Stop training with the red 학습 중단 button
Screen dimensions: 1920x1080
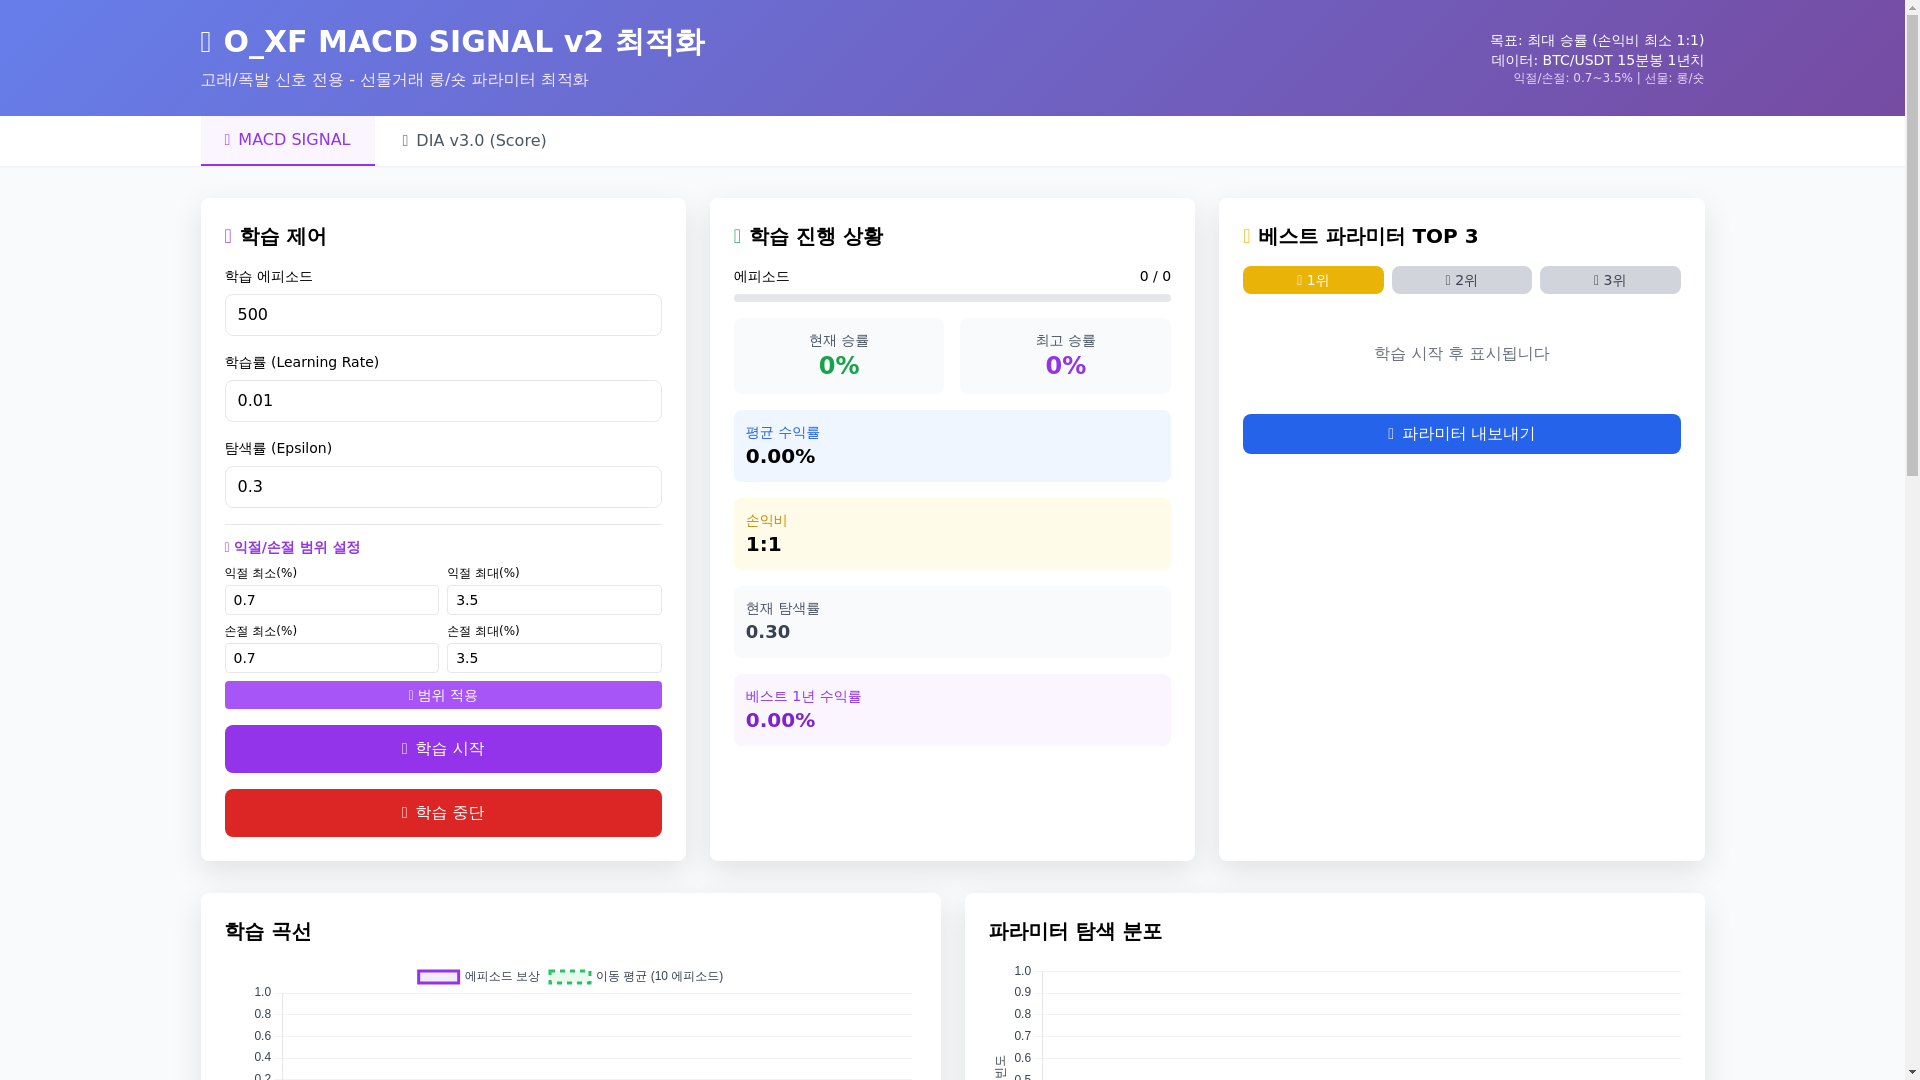[443, 813]
